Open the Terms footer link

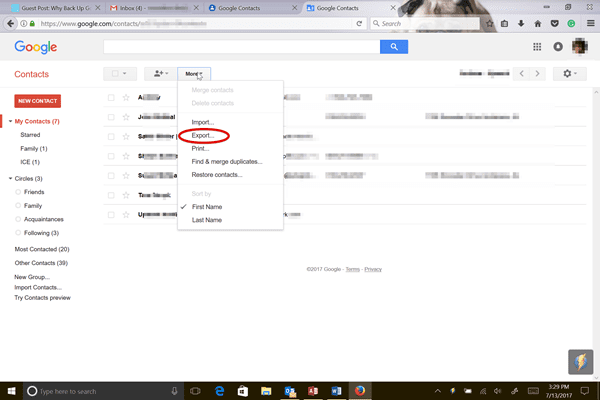click(352, 269)
